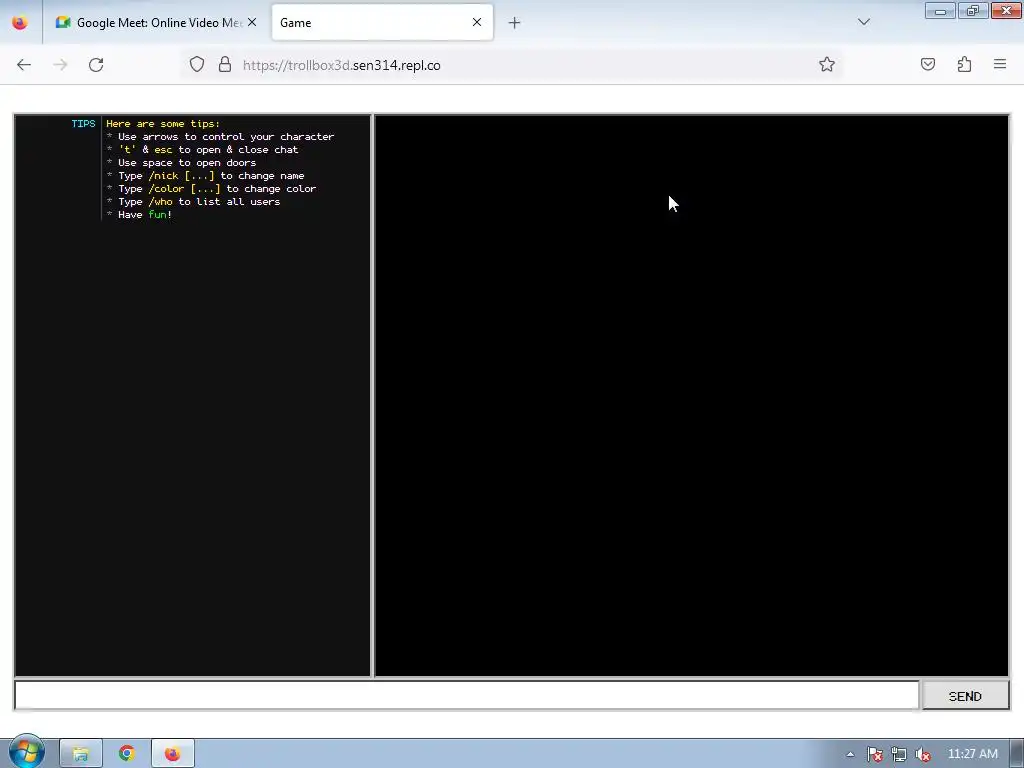Open the muted volume tray icon
Screen dimensions: 1024x768
point(923,754)
